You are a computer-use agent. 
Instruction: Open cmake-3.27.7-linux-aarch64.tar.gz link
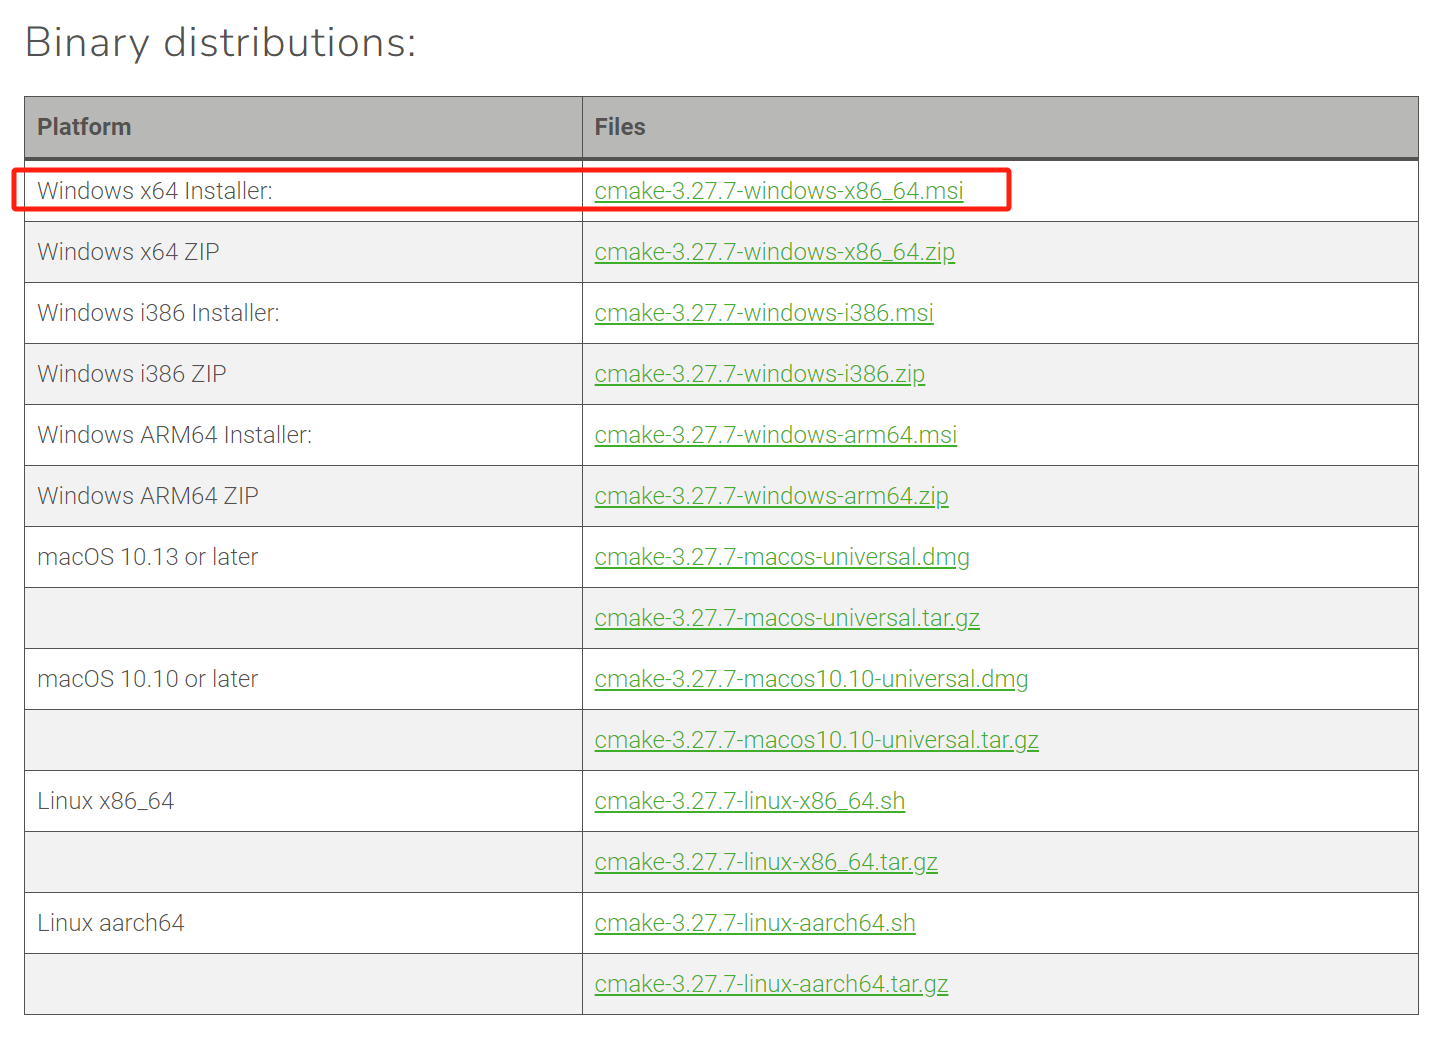coord(771,984)
